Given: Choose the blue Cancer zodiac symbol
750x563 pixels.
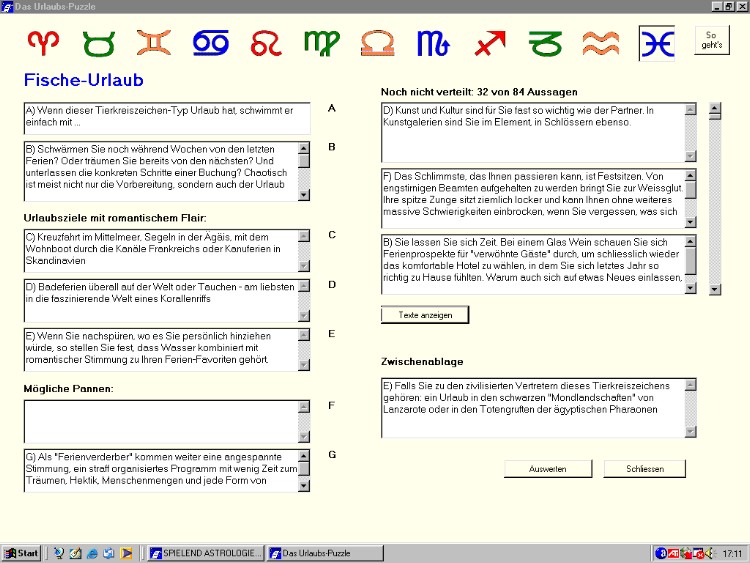Looking at the screenshot, I should (x=211, y=43).
